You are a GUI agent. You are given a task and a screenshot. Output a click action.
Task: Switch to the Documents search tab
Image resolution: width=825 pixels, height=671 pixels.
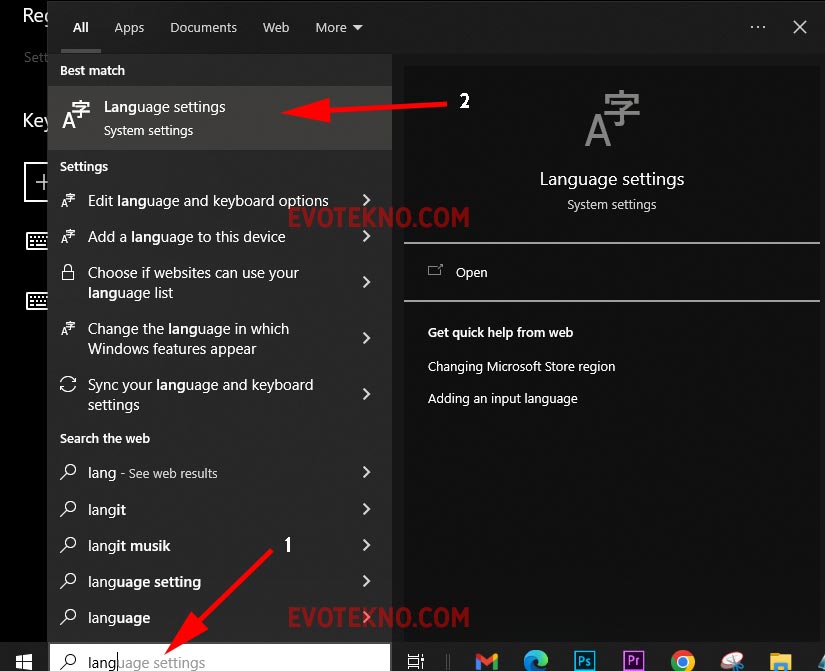point(203,28)
